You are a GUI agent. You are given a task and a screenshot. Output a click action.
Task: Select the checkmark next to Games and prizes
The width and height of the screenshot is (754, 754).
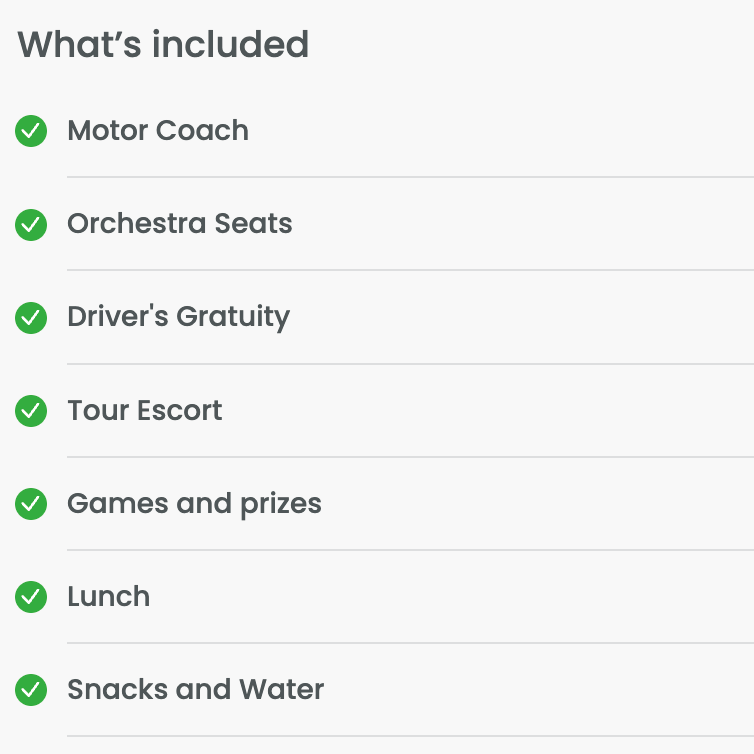[x=31, y=504]
